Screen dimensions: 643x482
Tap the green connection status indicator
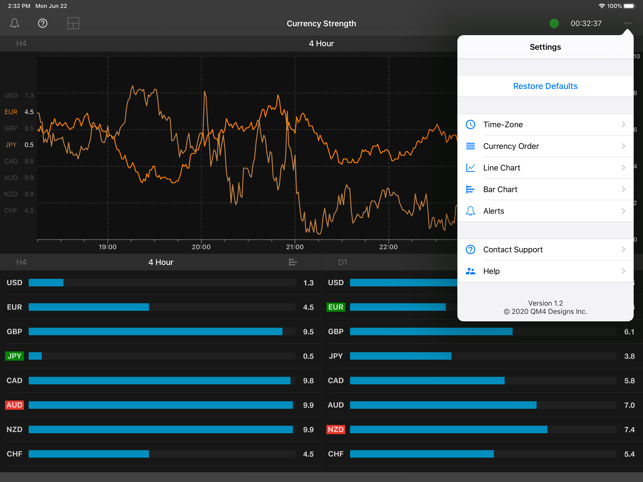point(554,23)
